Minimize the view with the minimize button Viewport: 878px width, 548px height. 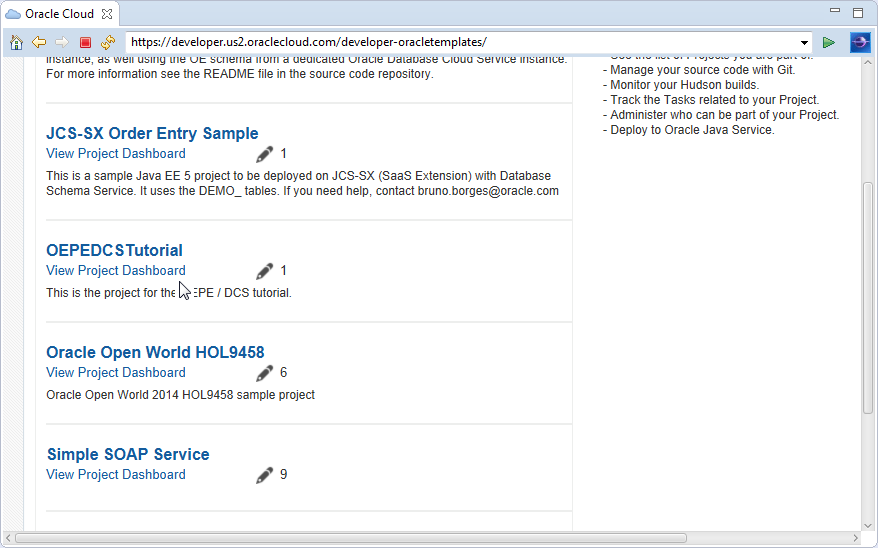[835, 11]
